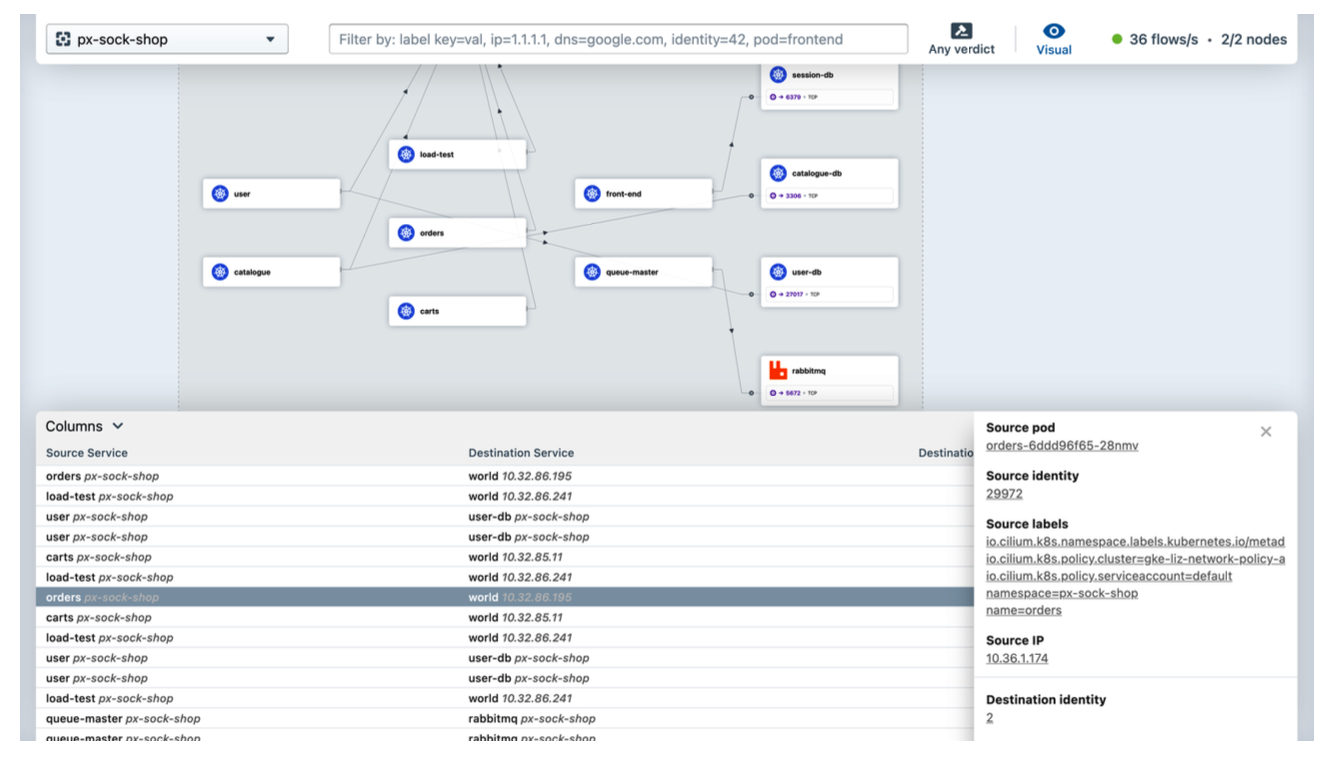This screenshot has height=764, width=1330.
Task: Click the Kubernetes icon on catalogue-db card
Action: [x=778, y=173]
